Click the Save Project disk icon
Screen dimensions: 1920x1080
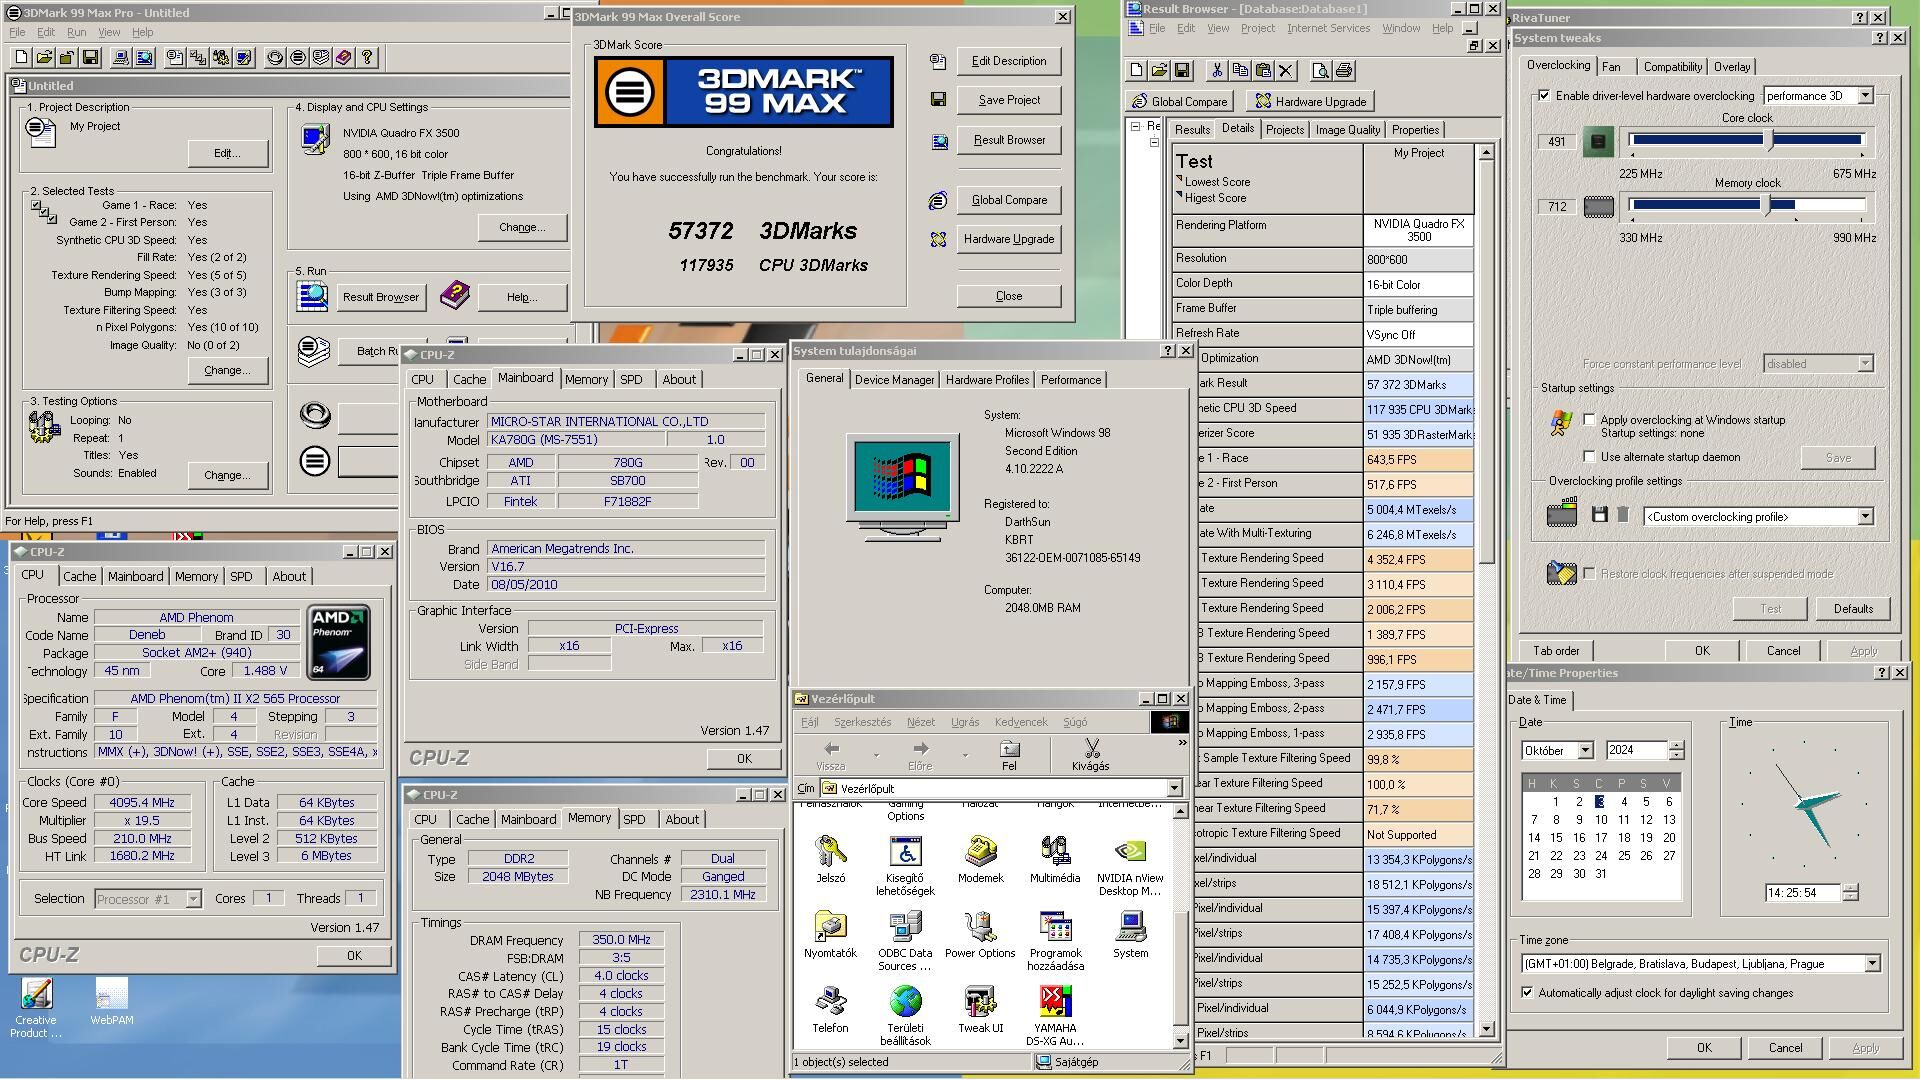(938, 100)
